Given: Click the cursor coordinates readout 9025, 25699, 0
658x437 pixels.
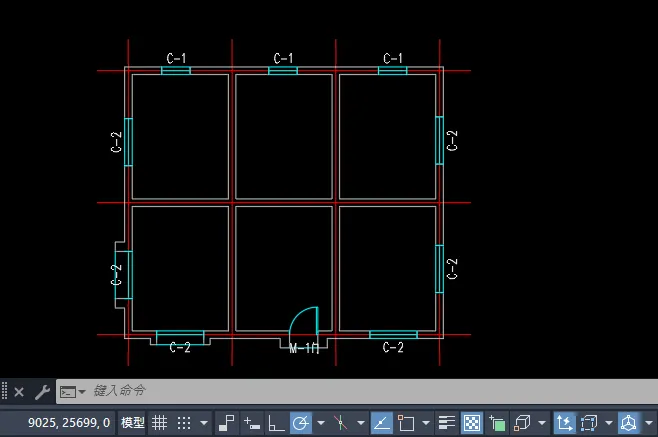Looking at the screenshot, I should click(x=69, y=423).
